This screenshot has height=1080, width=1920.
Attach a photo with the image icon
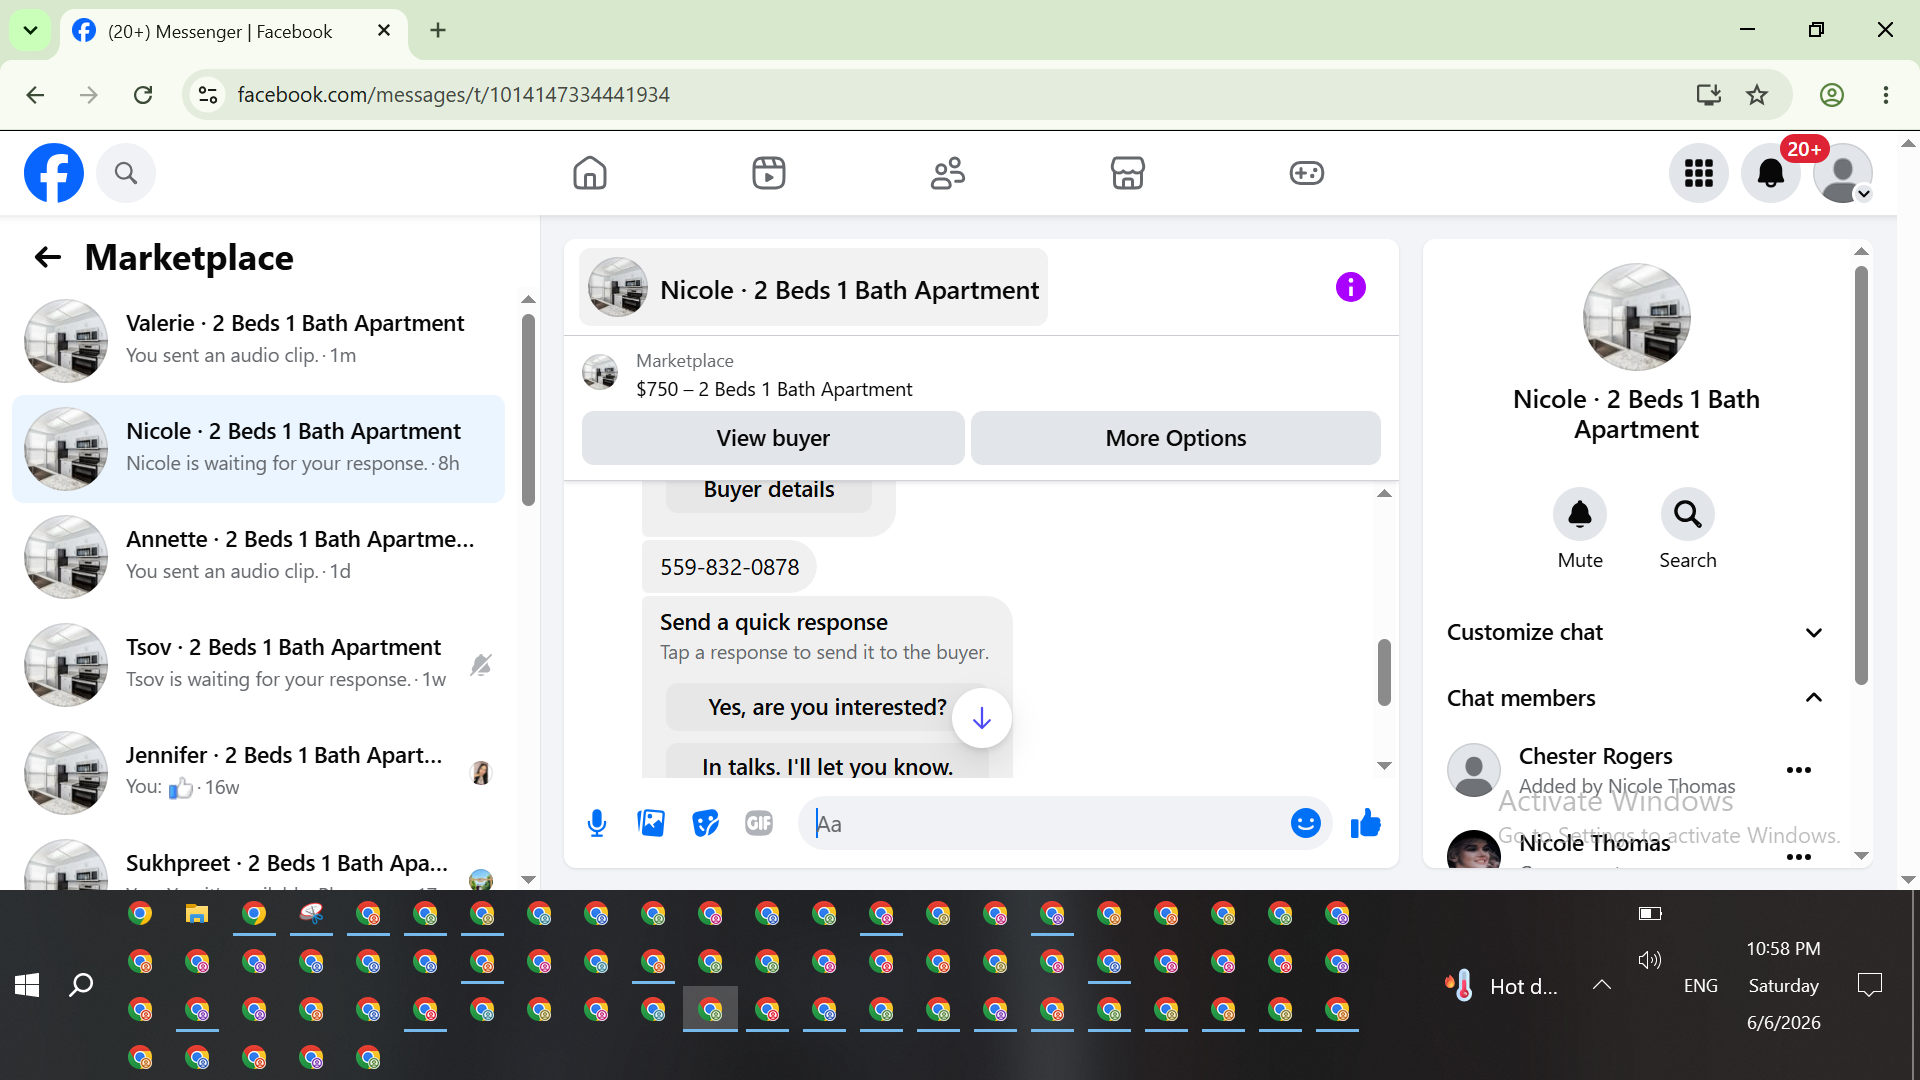coord(651,823)
